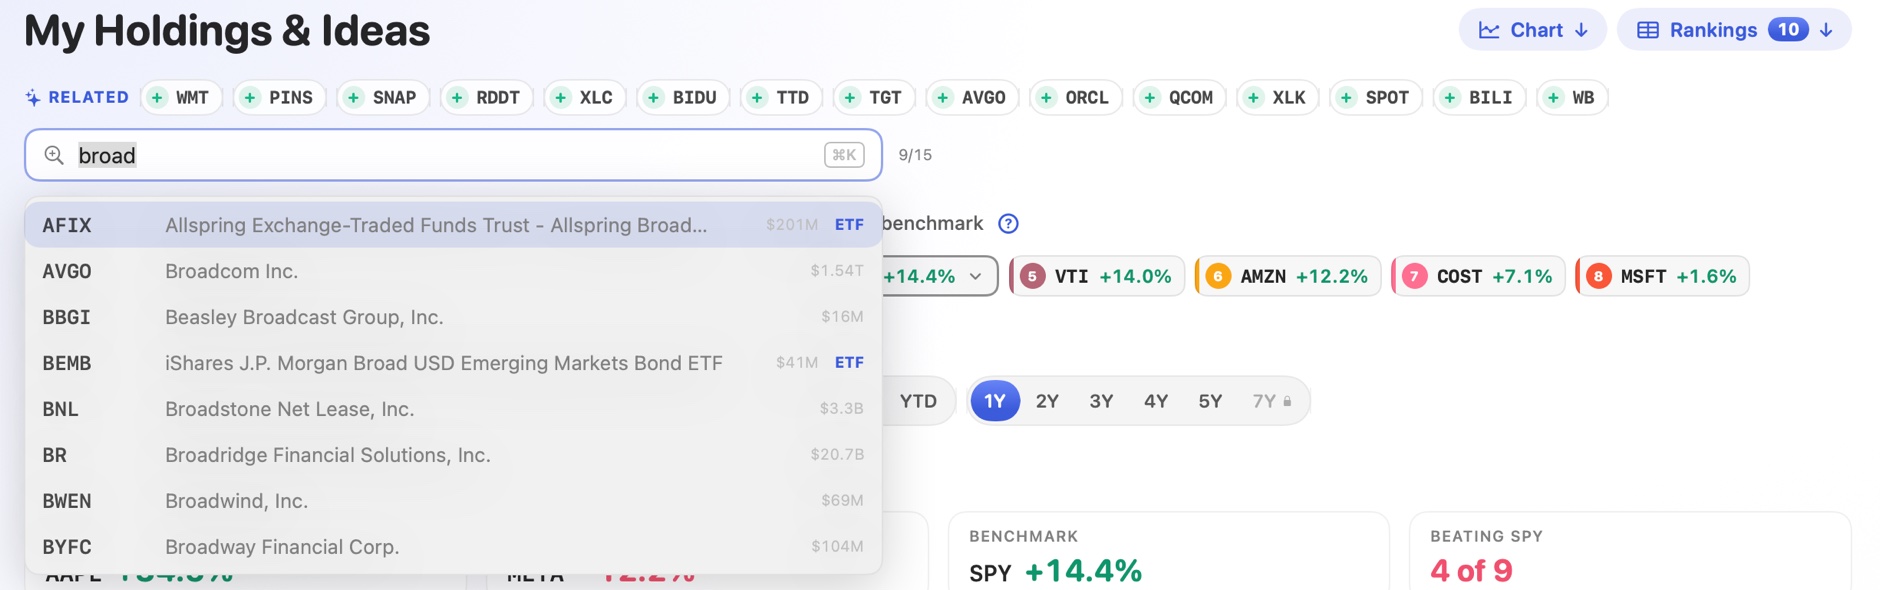Image resolution: width=1880 pixels, height=590 pixels.
Task: Click $20.7B market cap value
Action: 837,455
